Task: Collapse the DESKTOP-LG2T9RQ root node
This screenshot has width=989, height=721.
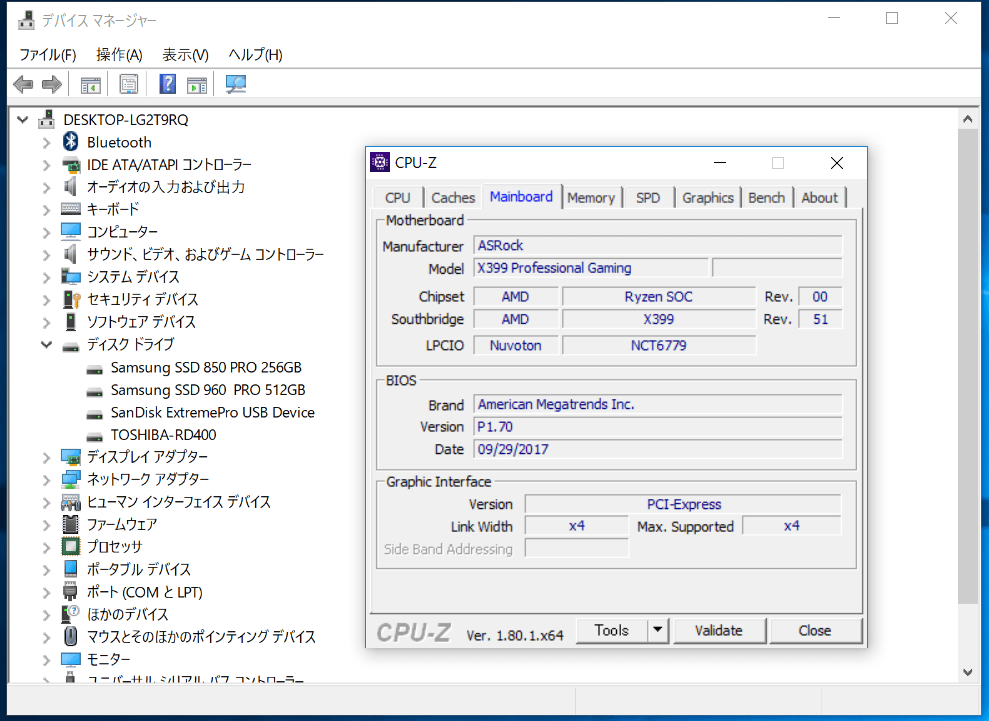Action: tap(23, 119)
